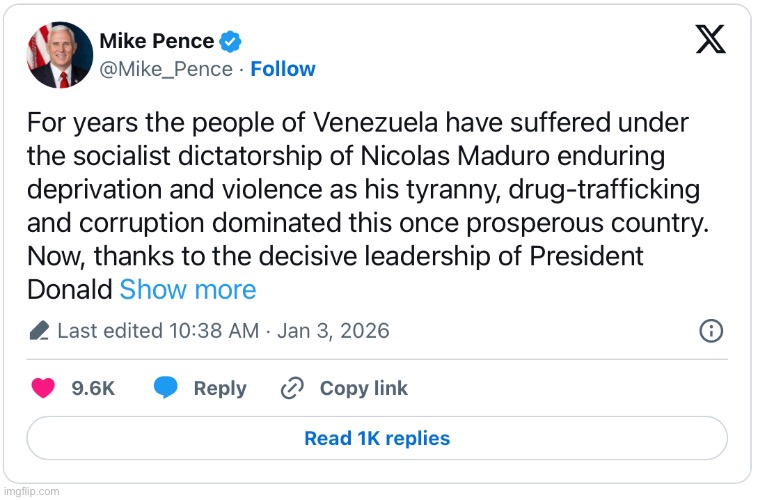Image resolution: width=758 pixels, height=500 pixels.
Task: Open the Jan 3, 2026 date link
Action: coord(332,330)
